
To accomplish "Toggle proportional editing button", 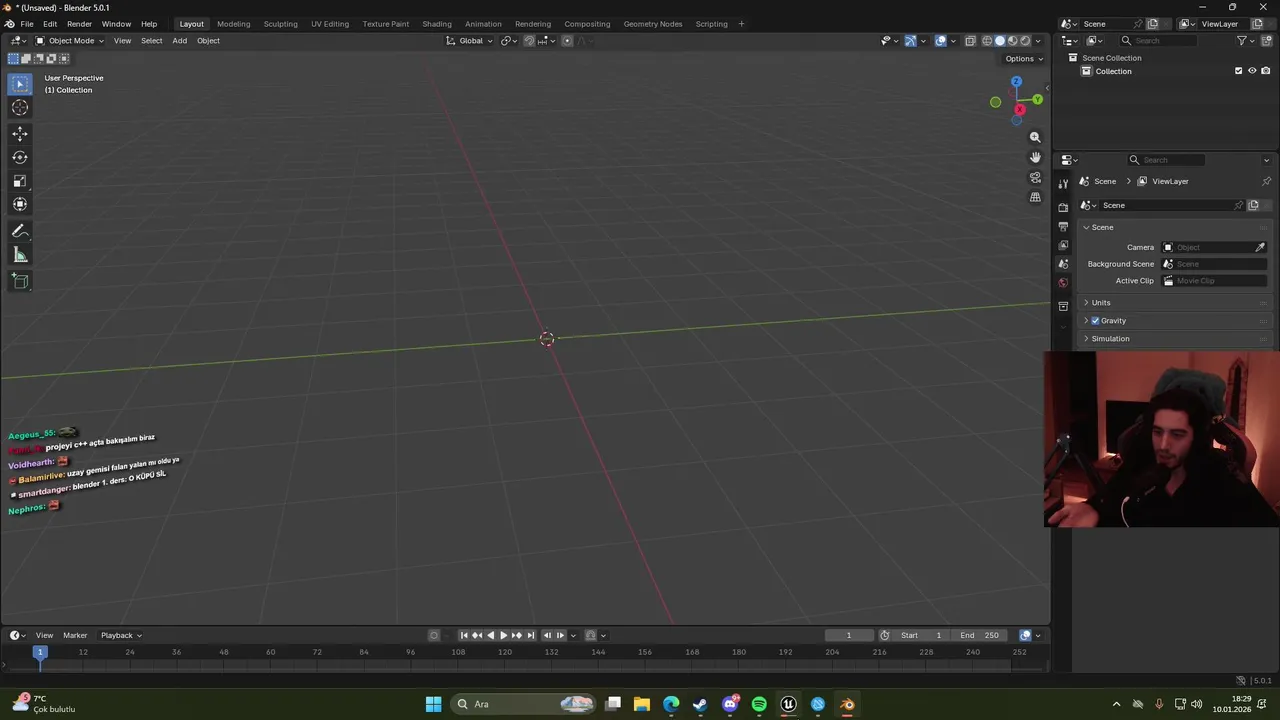I will (x=567, y=41).
